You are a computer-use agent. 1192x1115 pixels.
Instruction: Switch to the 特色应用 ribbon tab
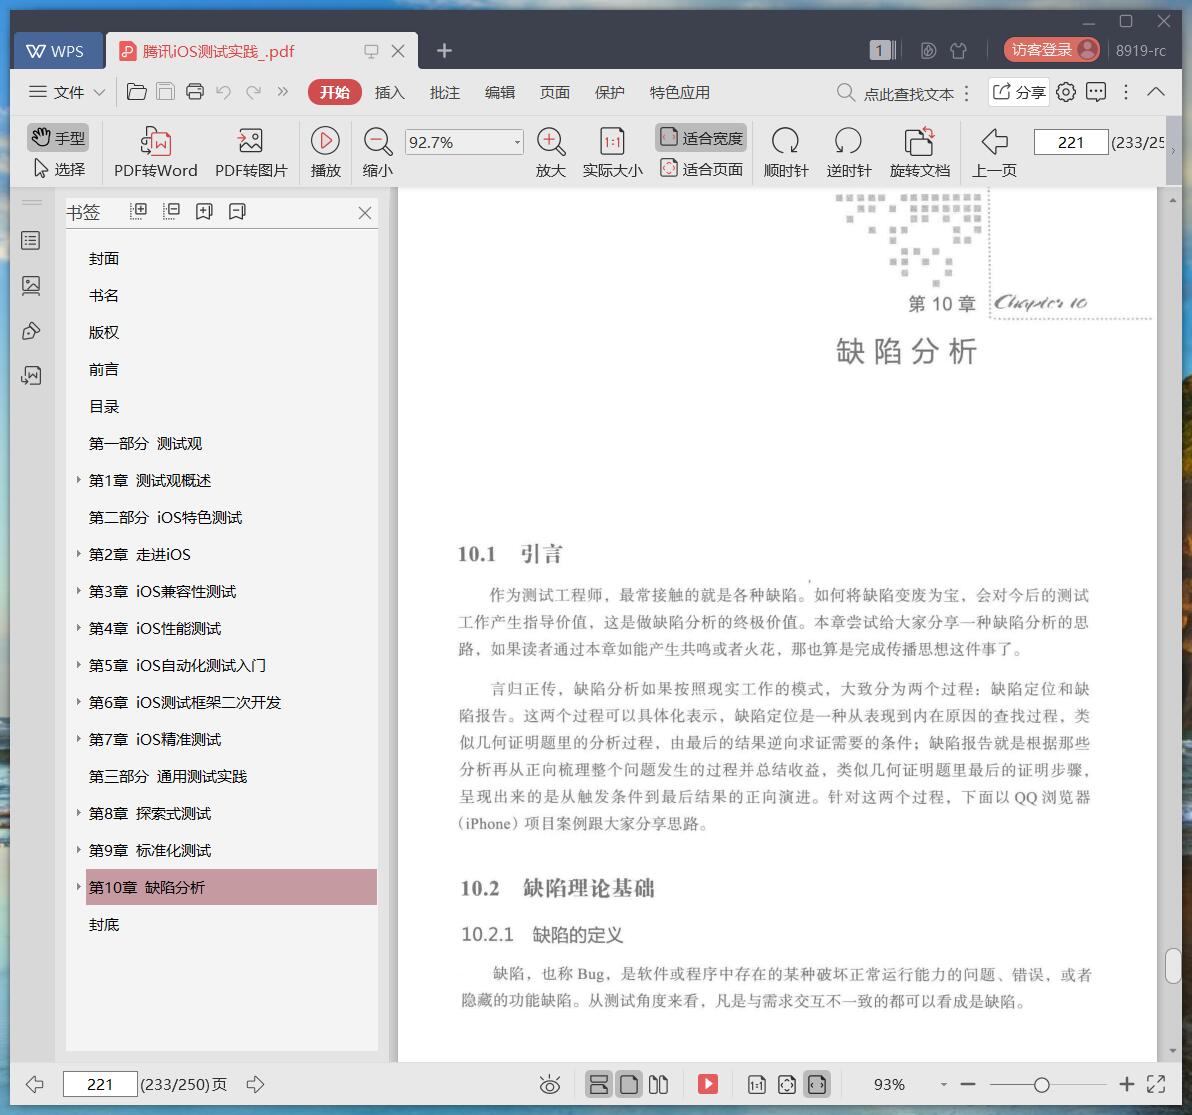pos(680,92)
